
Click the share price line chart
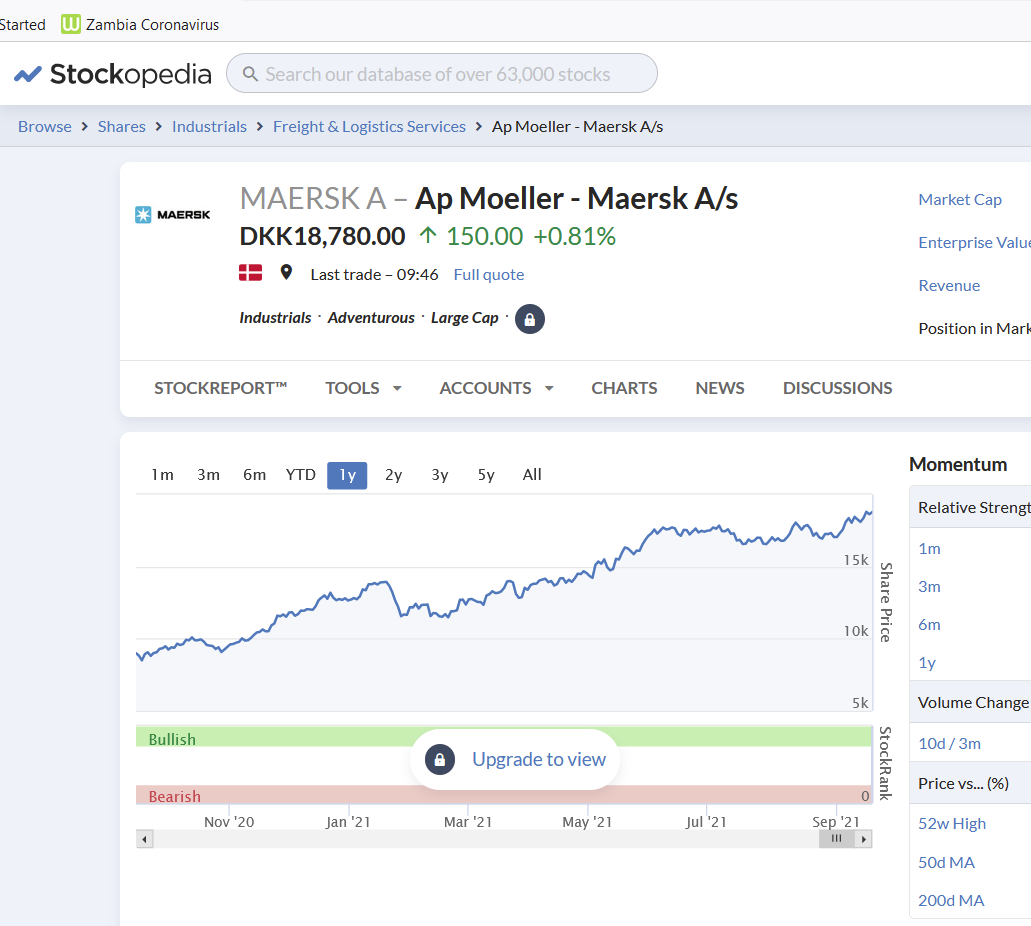tap(504, 602)
